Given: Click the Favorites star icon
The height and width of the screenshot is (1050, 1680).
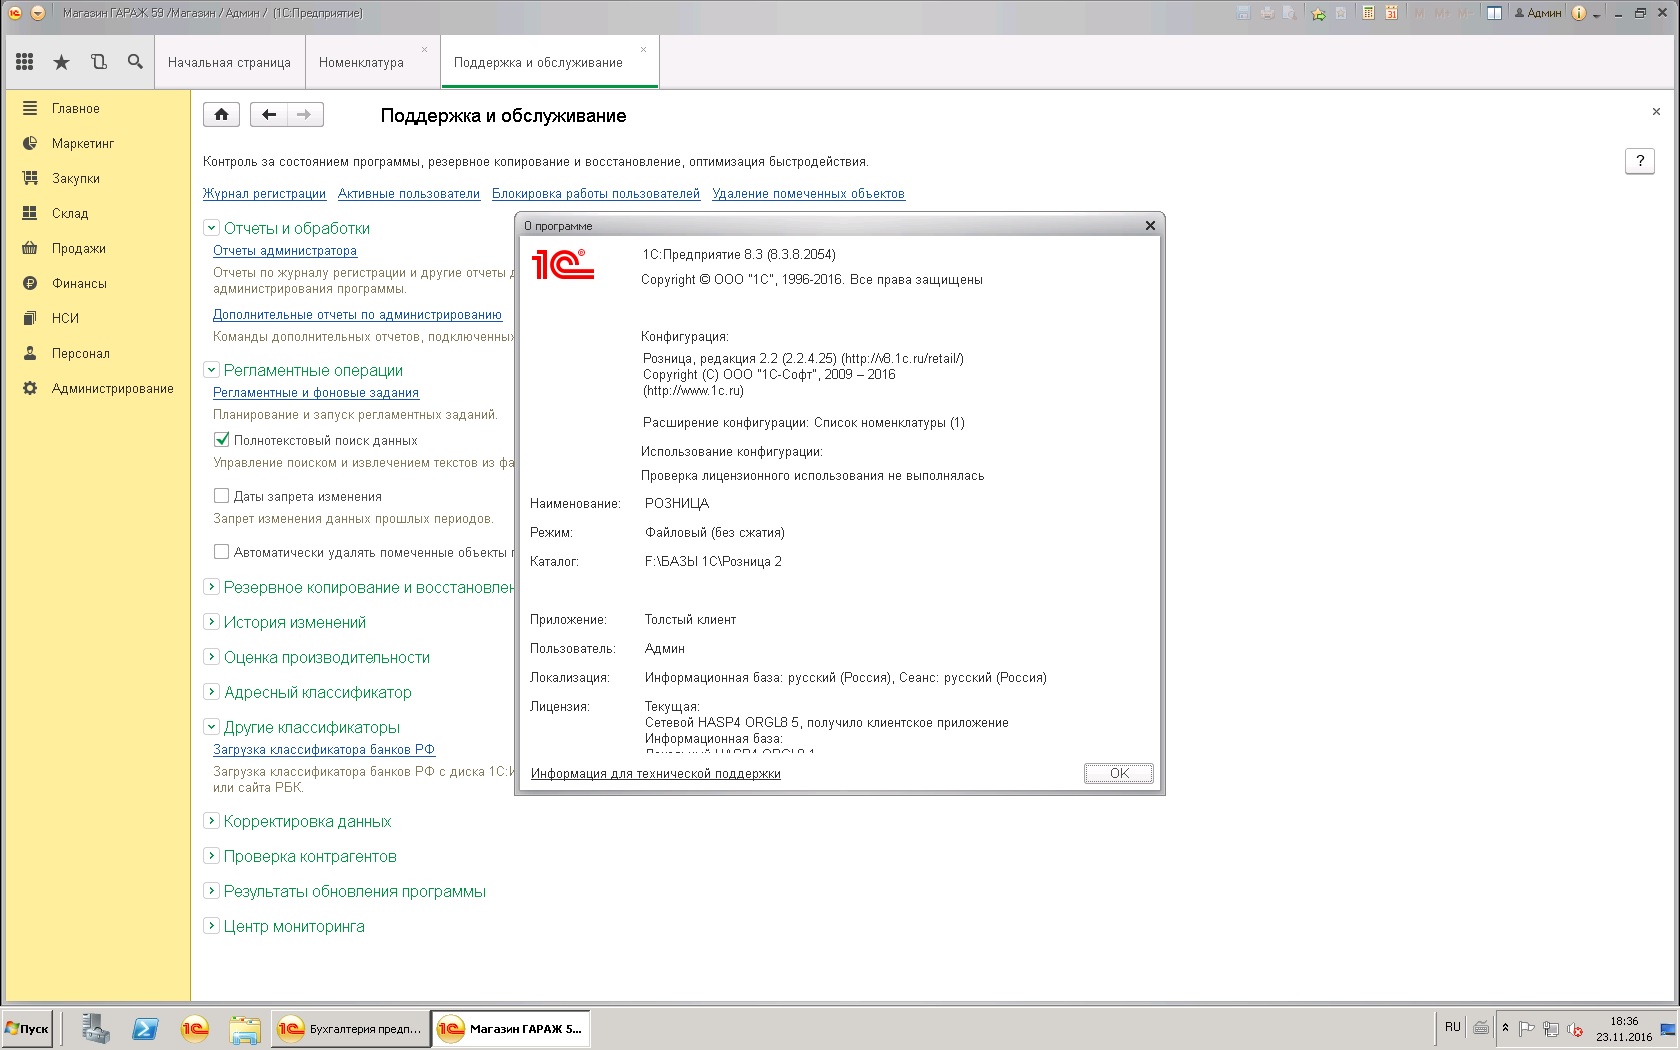Looking at the screenshot, I should click(61, 62).
